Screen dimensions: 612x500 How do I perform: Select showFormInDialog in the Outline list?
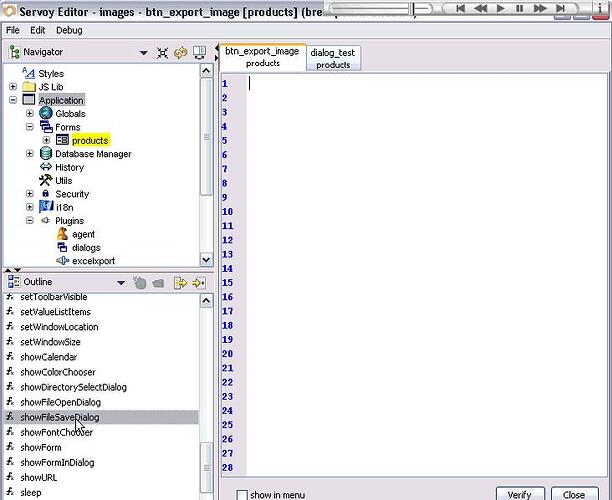[x=101, y=463]
